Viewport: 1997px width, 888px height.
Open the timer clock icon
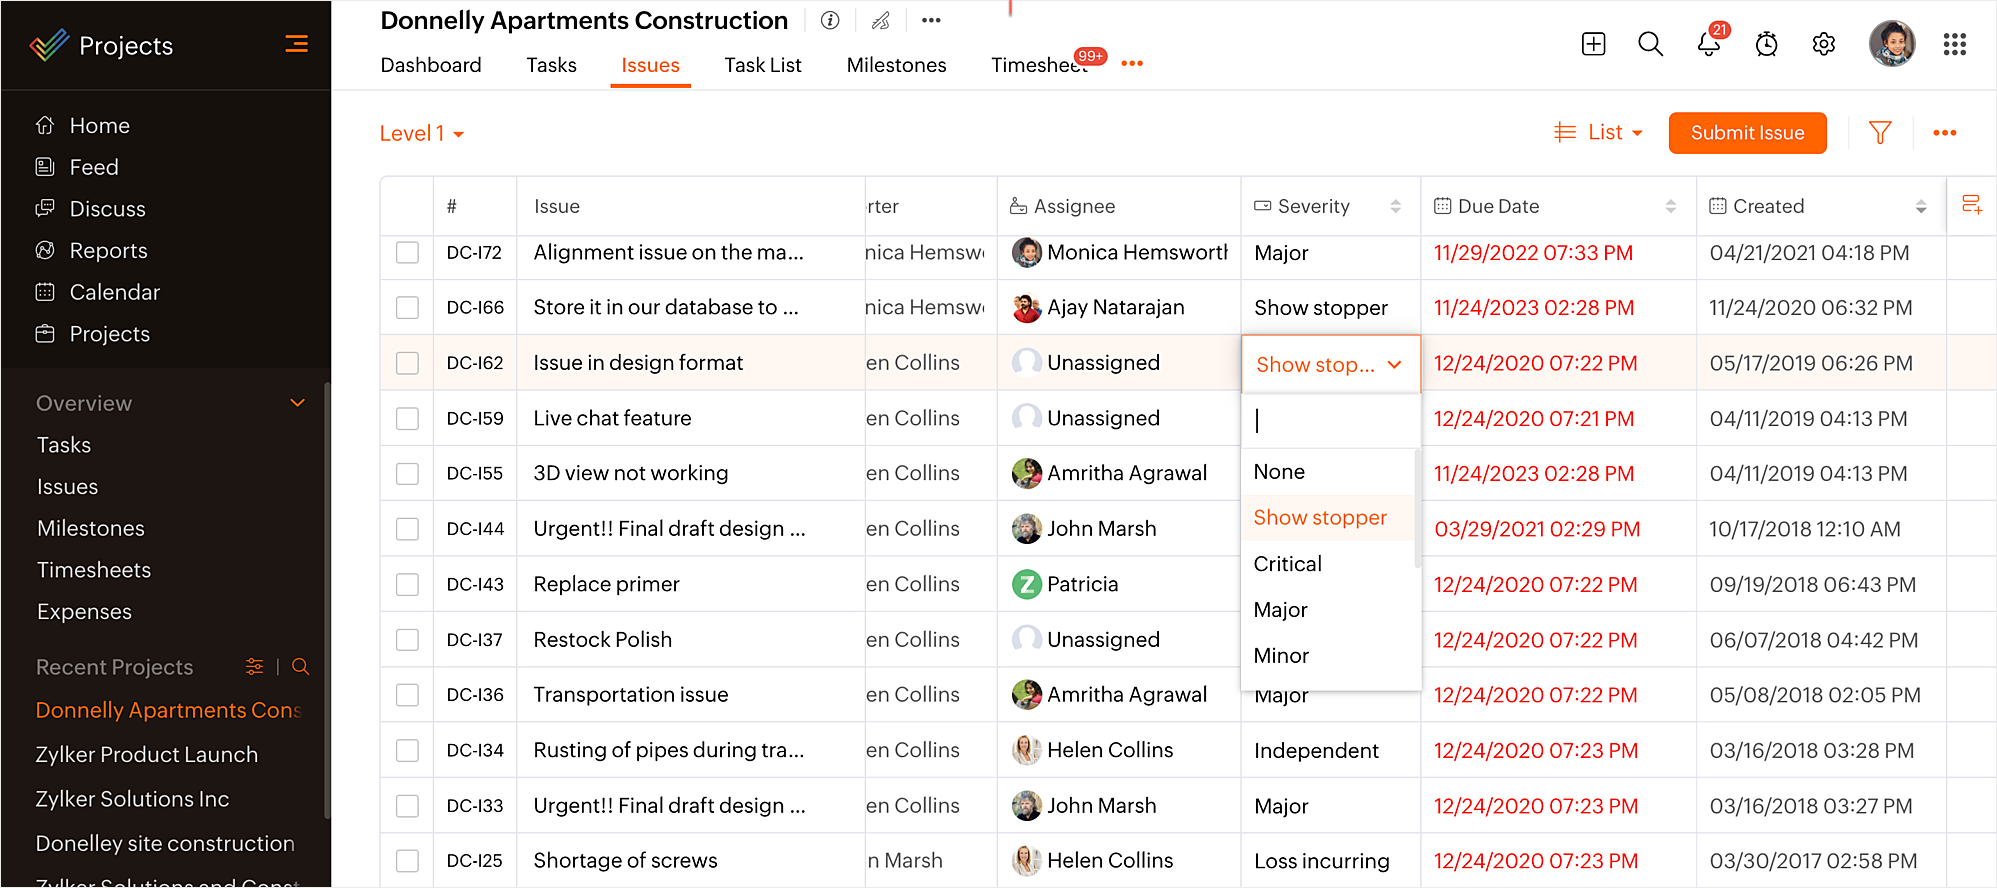[x=1766, y=45]
